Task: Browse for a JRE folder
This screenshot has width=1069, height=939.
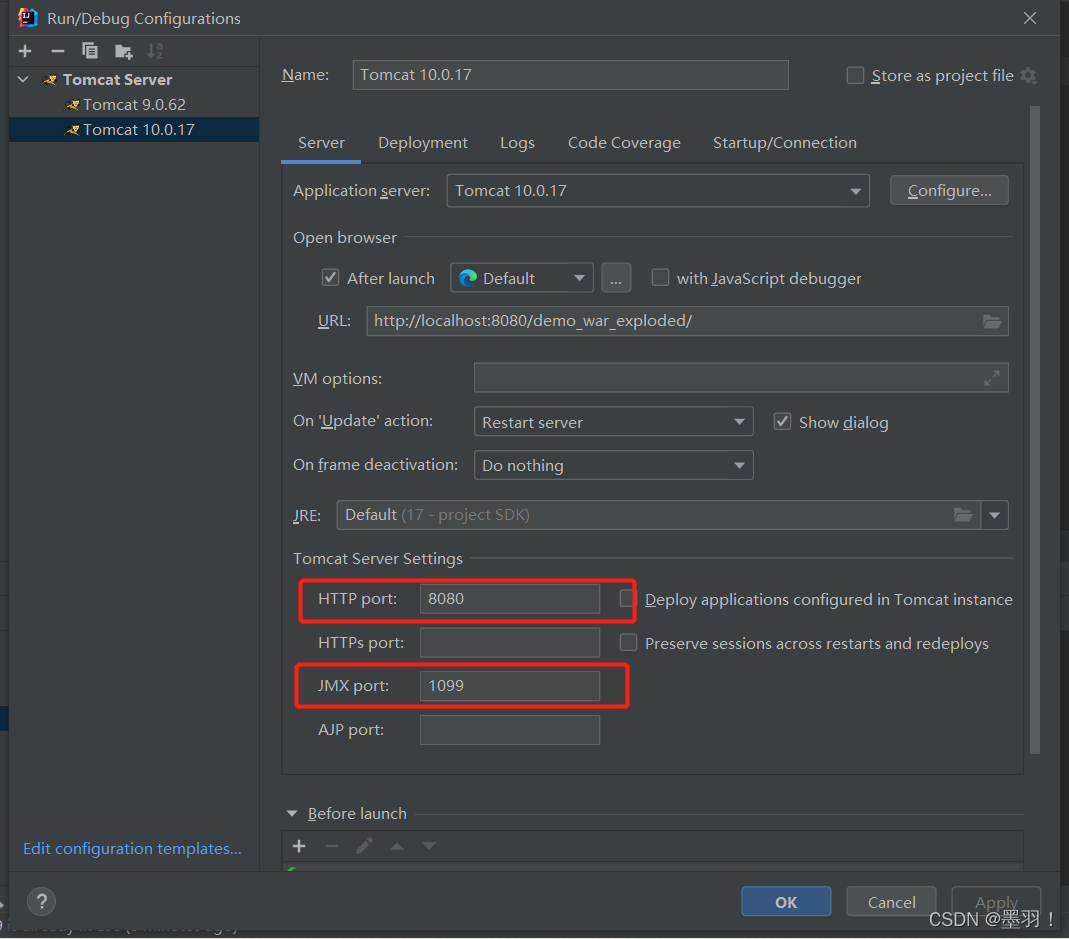Action: tap(963, 515)
